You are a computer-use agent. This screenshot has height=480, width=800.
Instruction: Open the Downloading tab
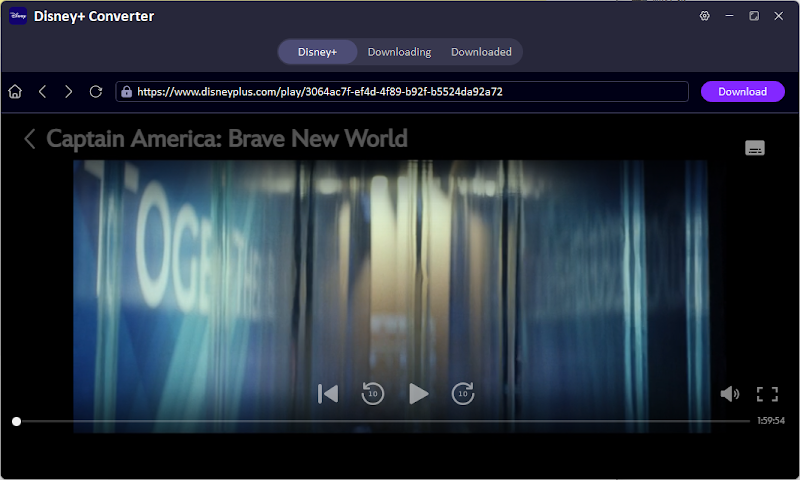[399, 52]
